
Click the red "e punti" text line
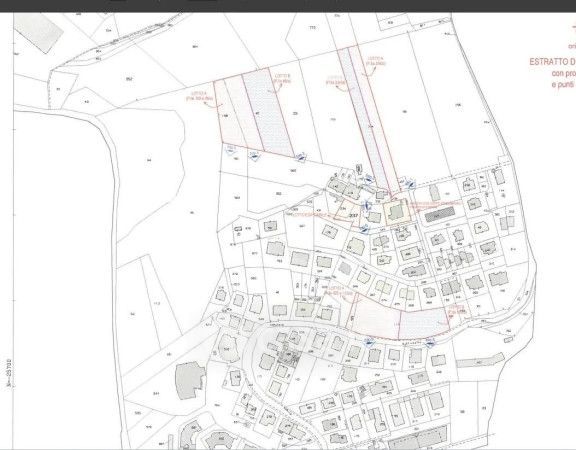pos(564,85)
